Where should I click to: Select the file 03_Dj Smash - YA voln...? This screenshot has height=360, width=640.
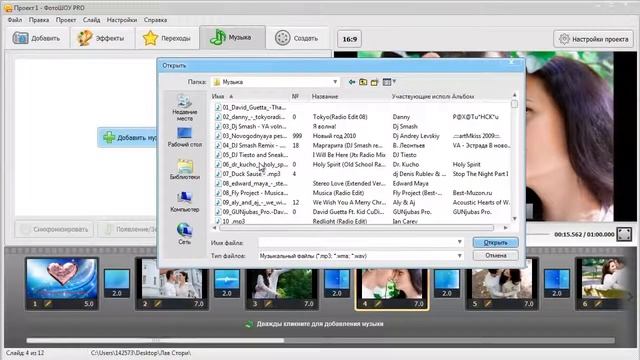pos(251,127)
